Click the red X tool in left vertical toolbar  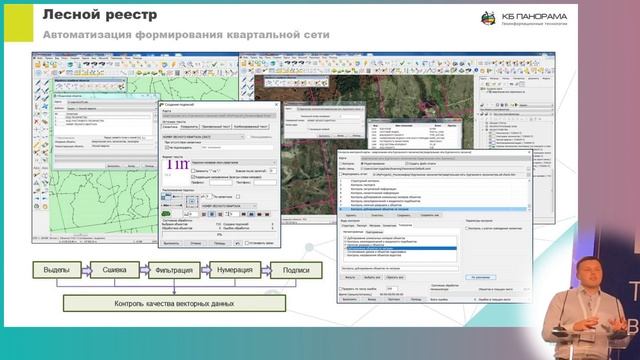pyautogui.click(x=36, y=122)
